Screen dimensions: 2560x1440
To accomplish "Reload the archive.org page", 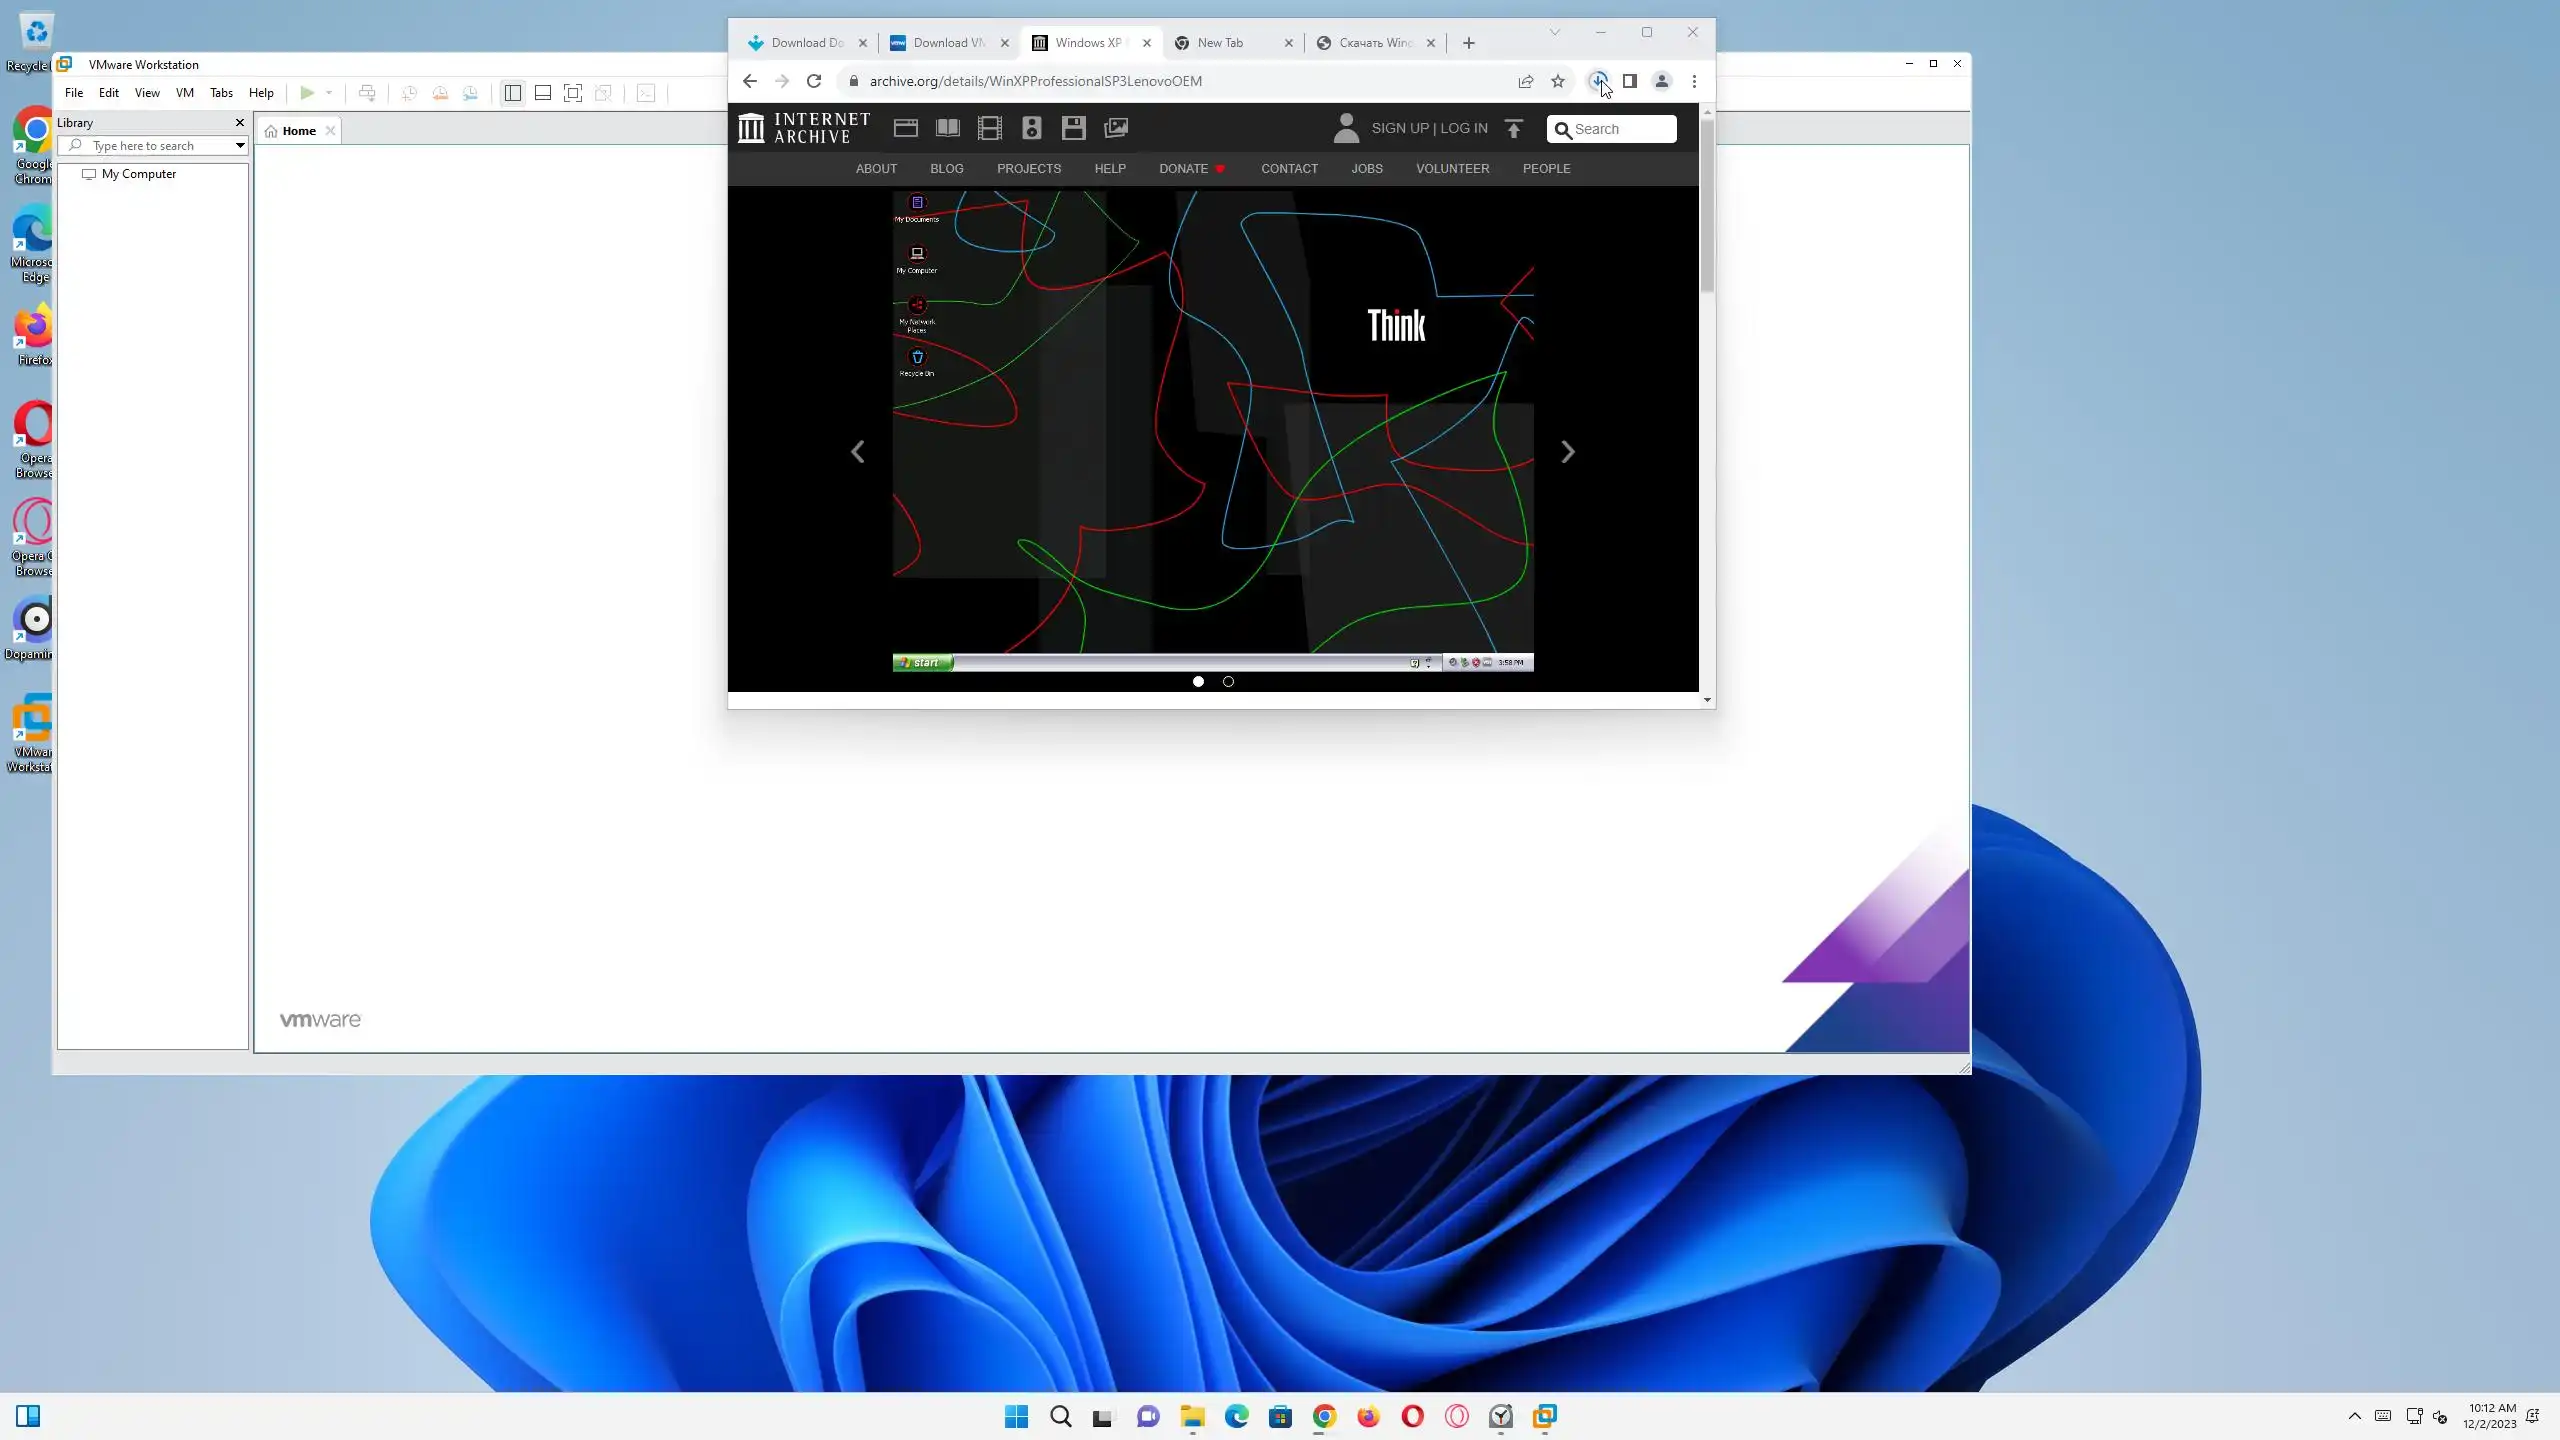I will [x=814, y=81].
